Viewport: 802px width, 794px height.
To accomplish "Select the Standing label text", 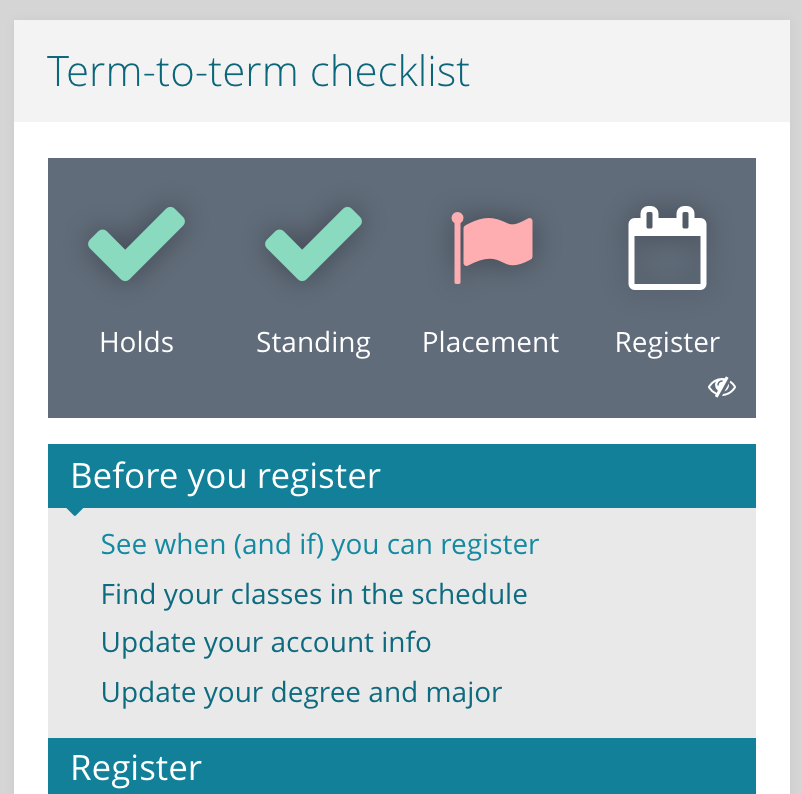I will pyautogui.click(x=313, y=343).
